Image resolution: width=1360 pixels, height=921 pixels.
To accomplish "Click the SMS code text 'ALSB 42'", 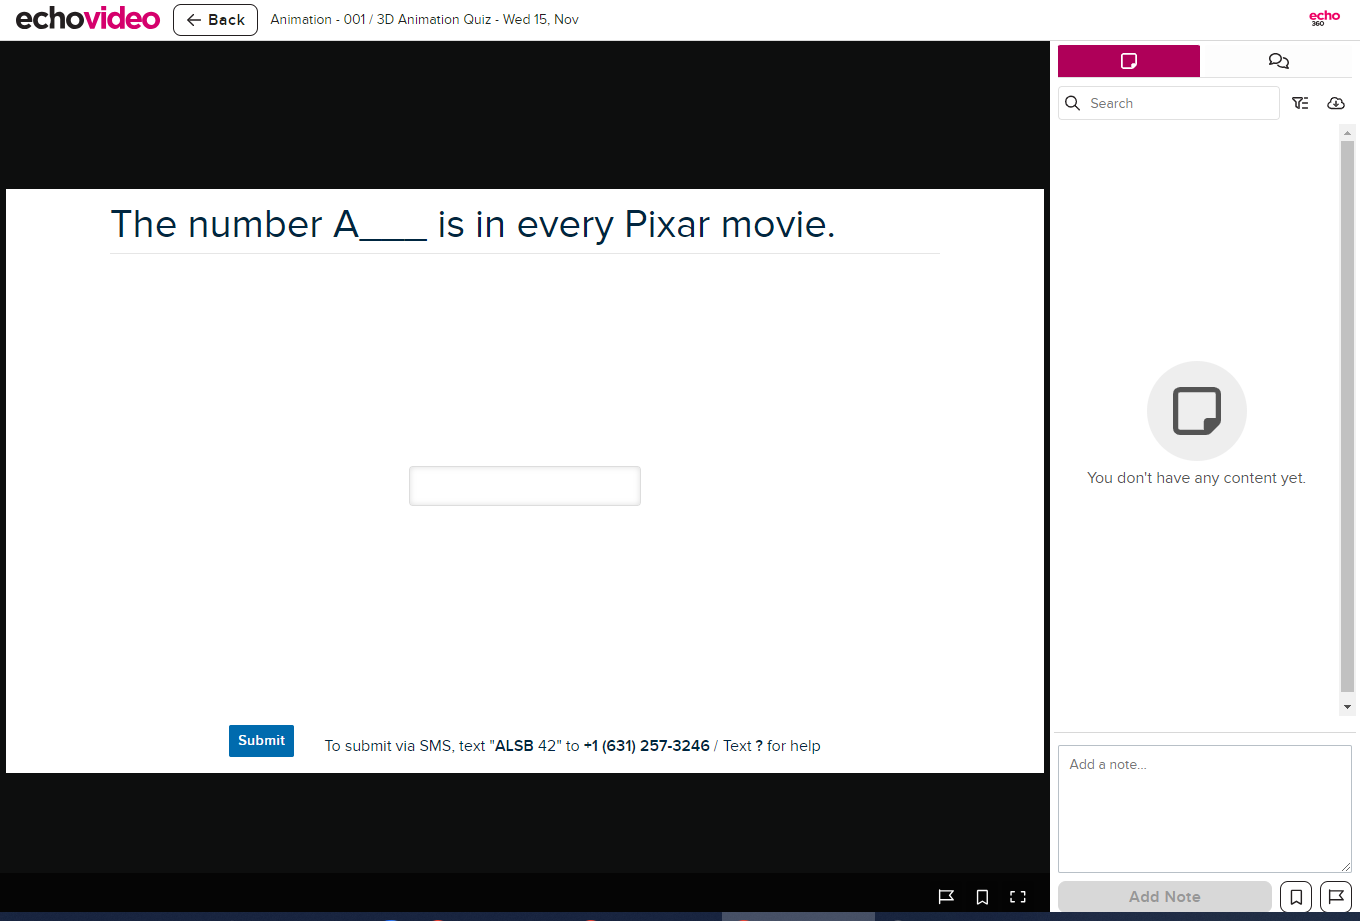I will (x=526, y=746).
